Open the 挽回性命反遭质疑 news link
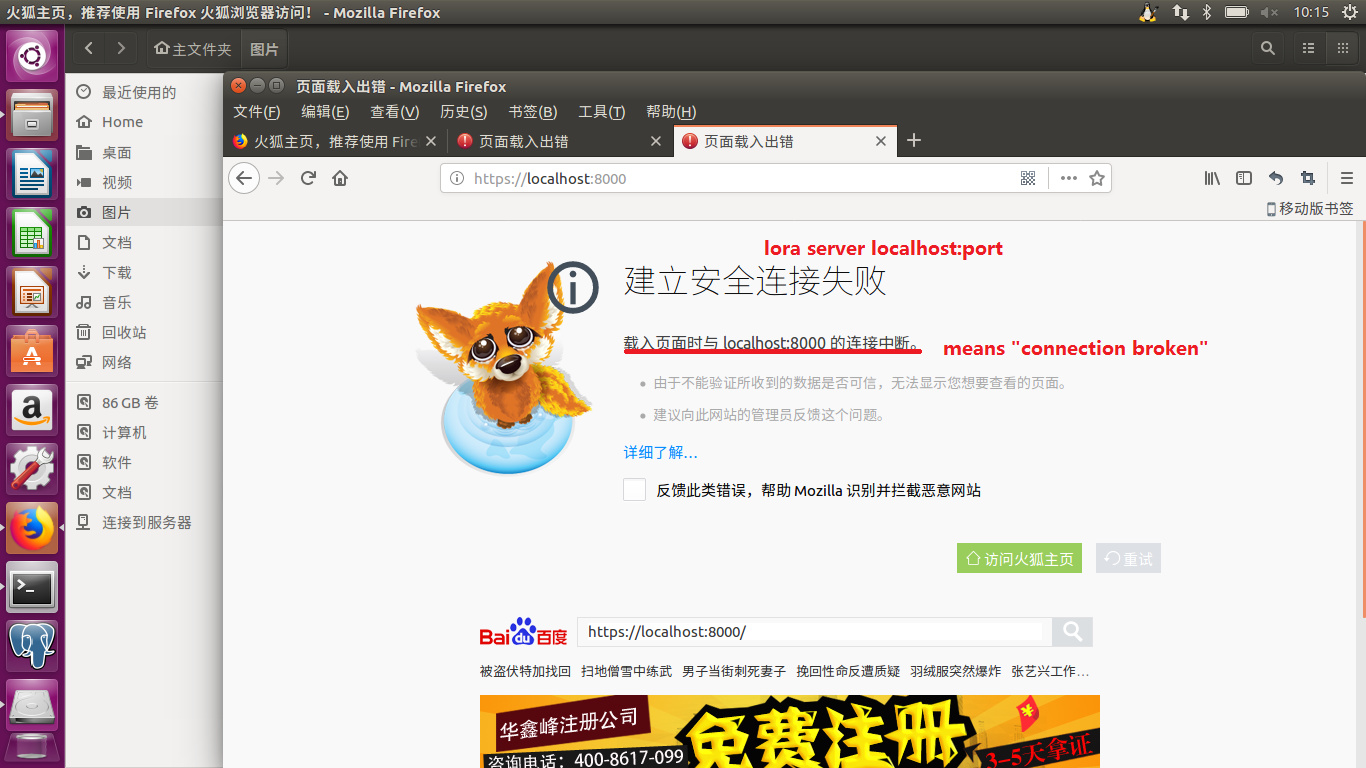The width and height of the screenshot is (1366, 768). 848,671
